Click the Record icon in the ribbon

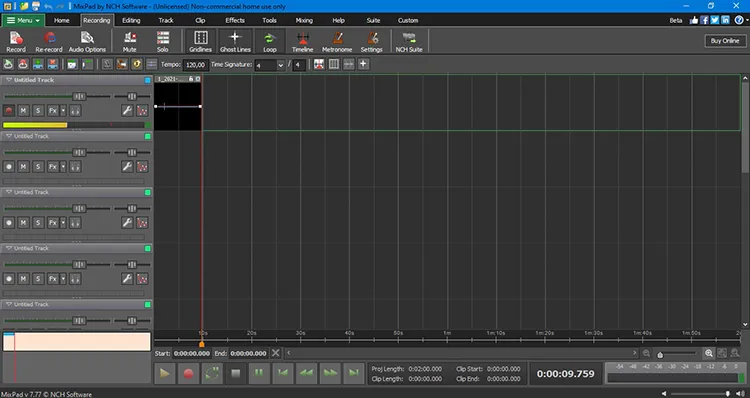[16, 41]
